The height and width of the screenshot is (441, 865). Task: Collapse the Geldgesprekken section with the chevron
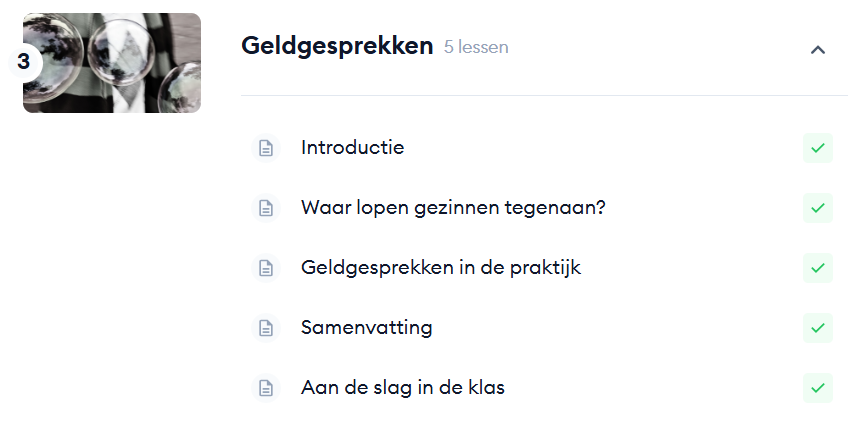pyautogui.click(x=818, y=49)
